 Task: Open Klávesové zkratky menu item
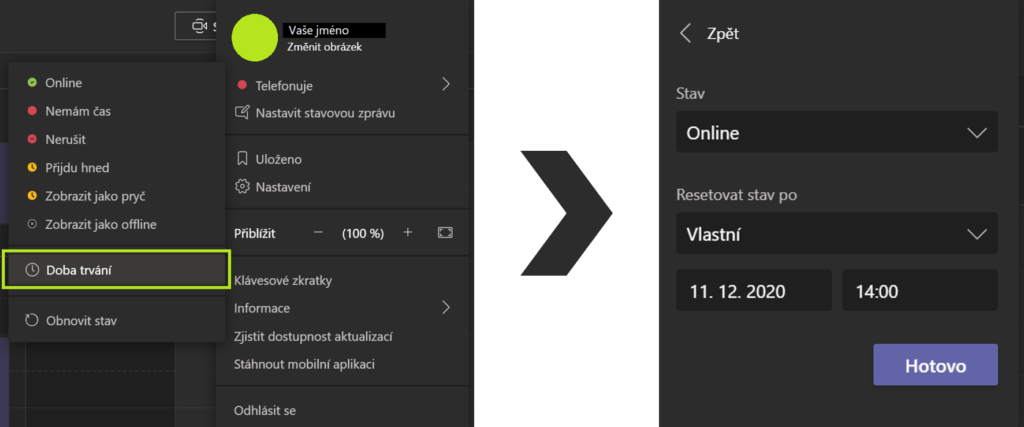pyautogui.click(x=283, y=280)
